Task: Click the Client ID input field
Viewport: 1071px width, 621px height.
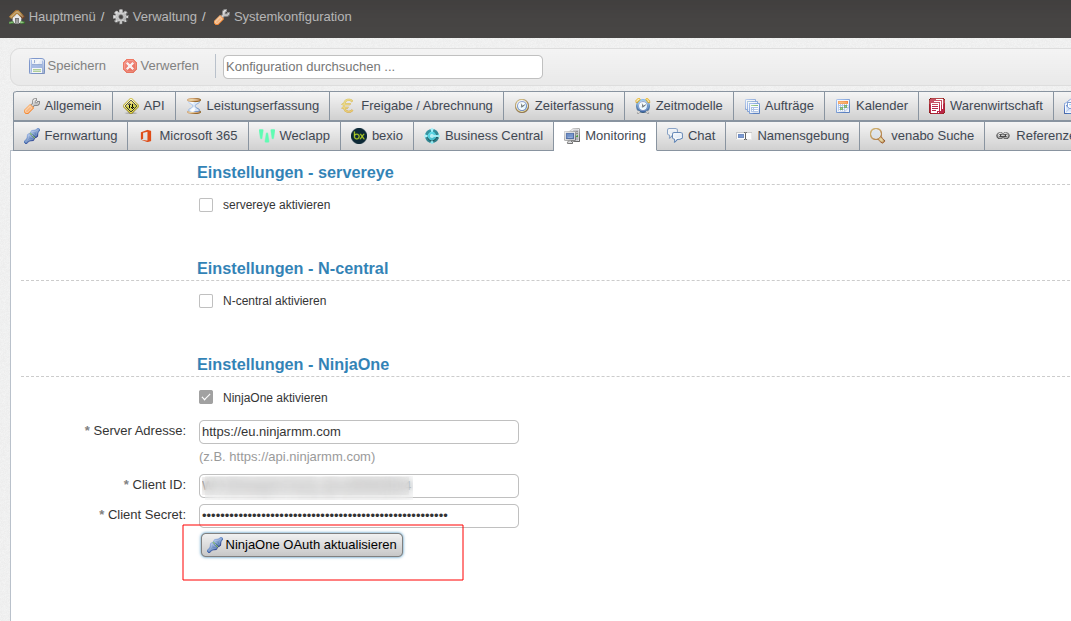Action: pos(359,486)
